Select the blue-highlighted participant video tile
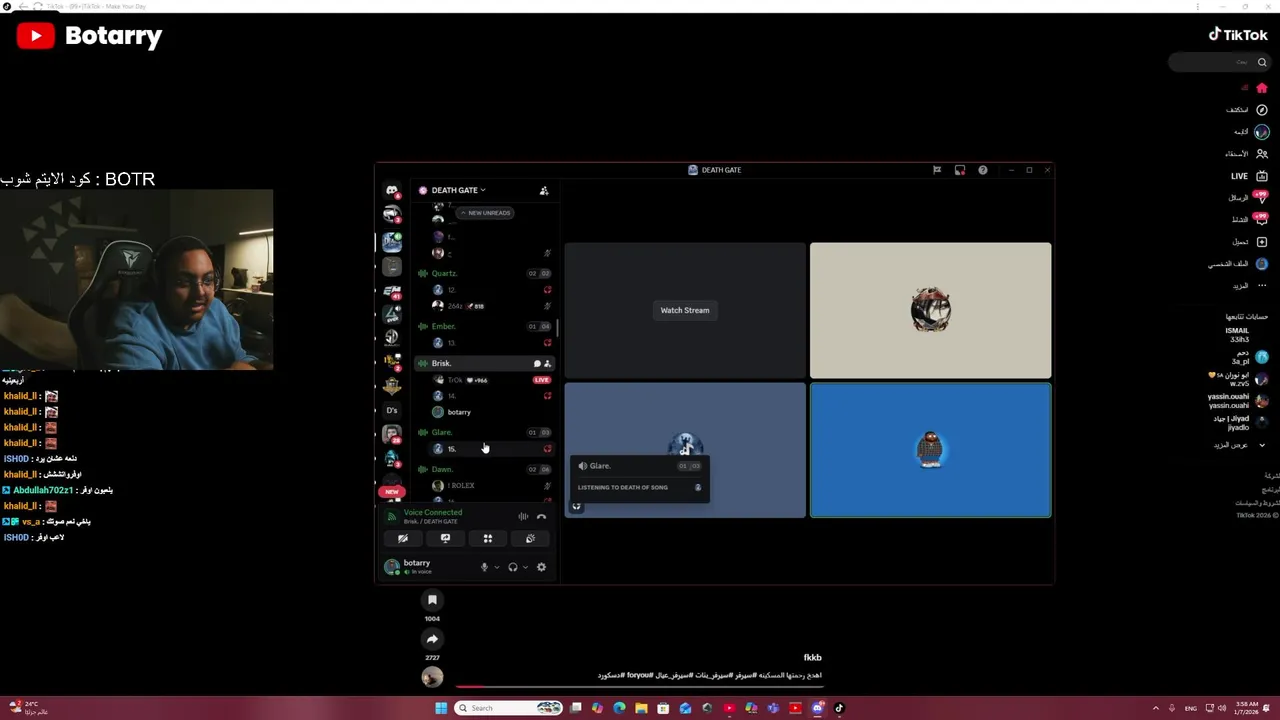This screenshot has height=720, width=1280. (x=930, y=450)
